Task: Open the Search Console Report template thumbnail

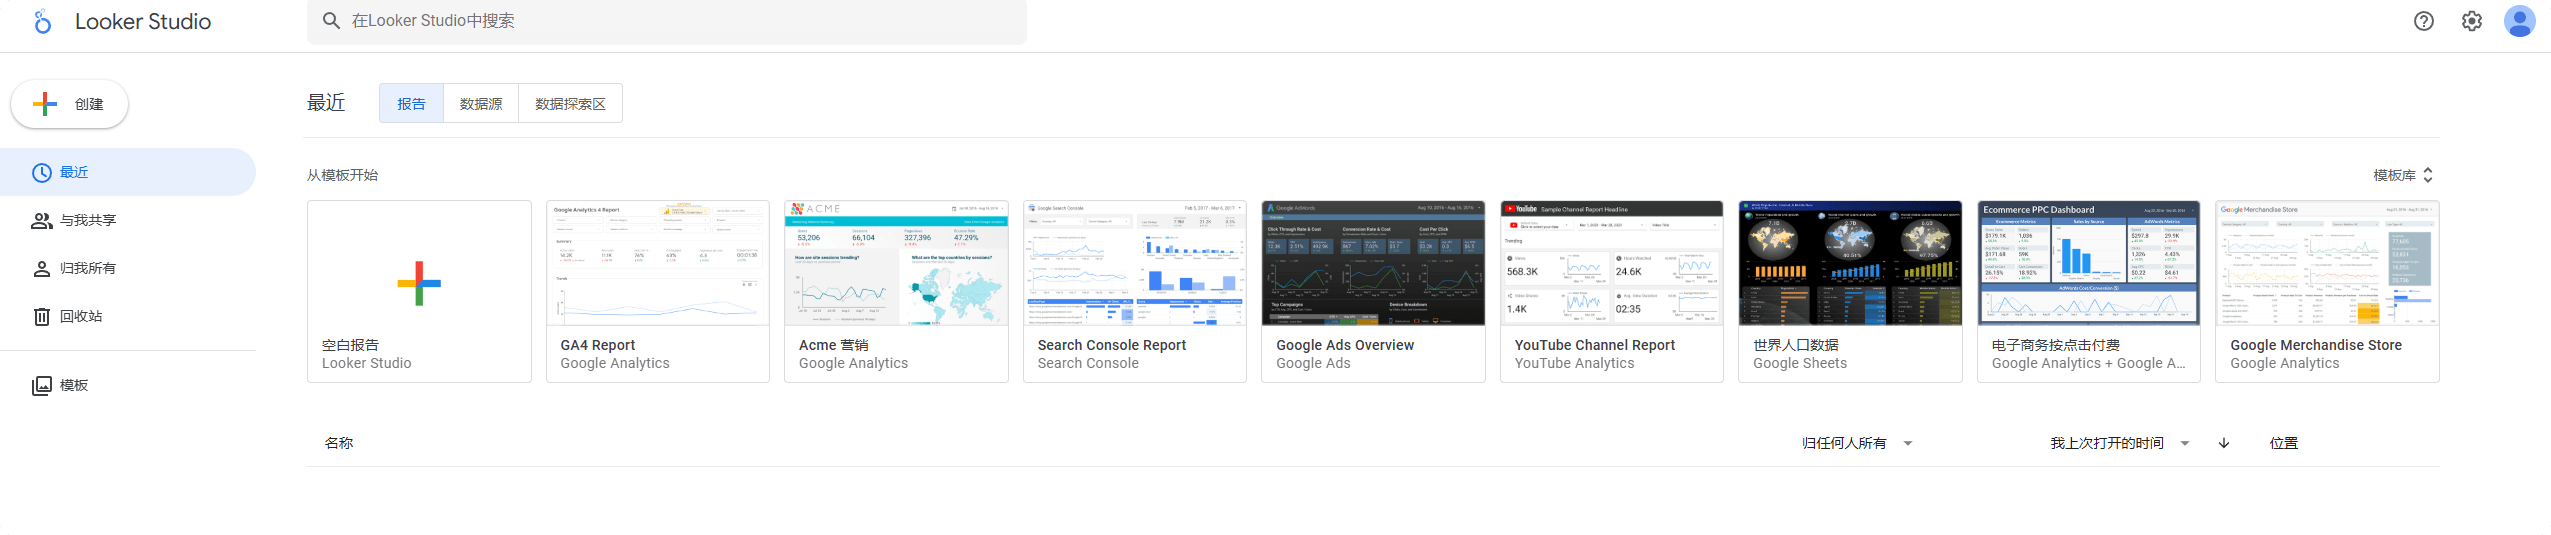Action: 1135,263
